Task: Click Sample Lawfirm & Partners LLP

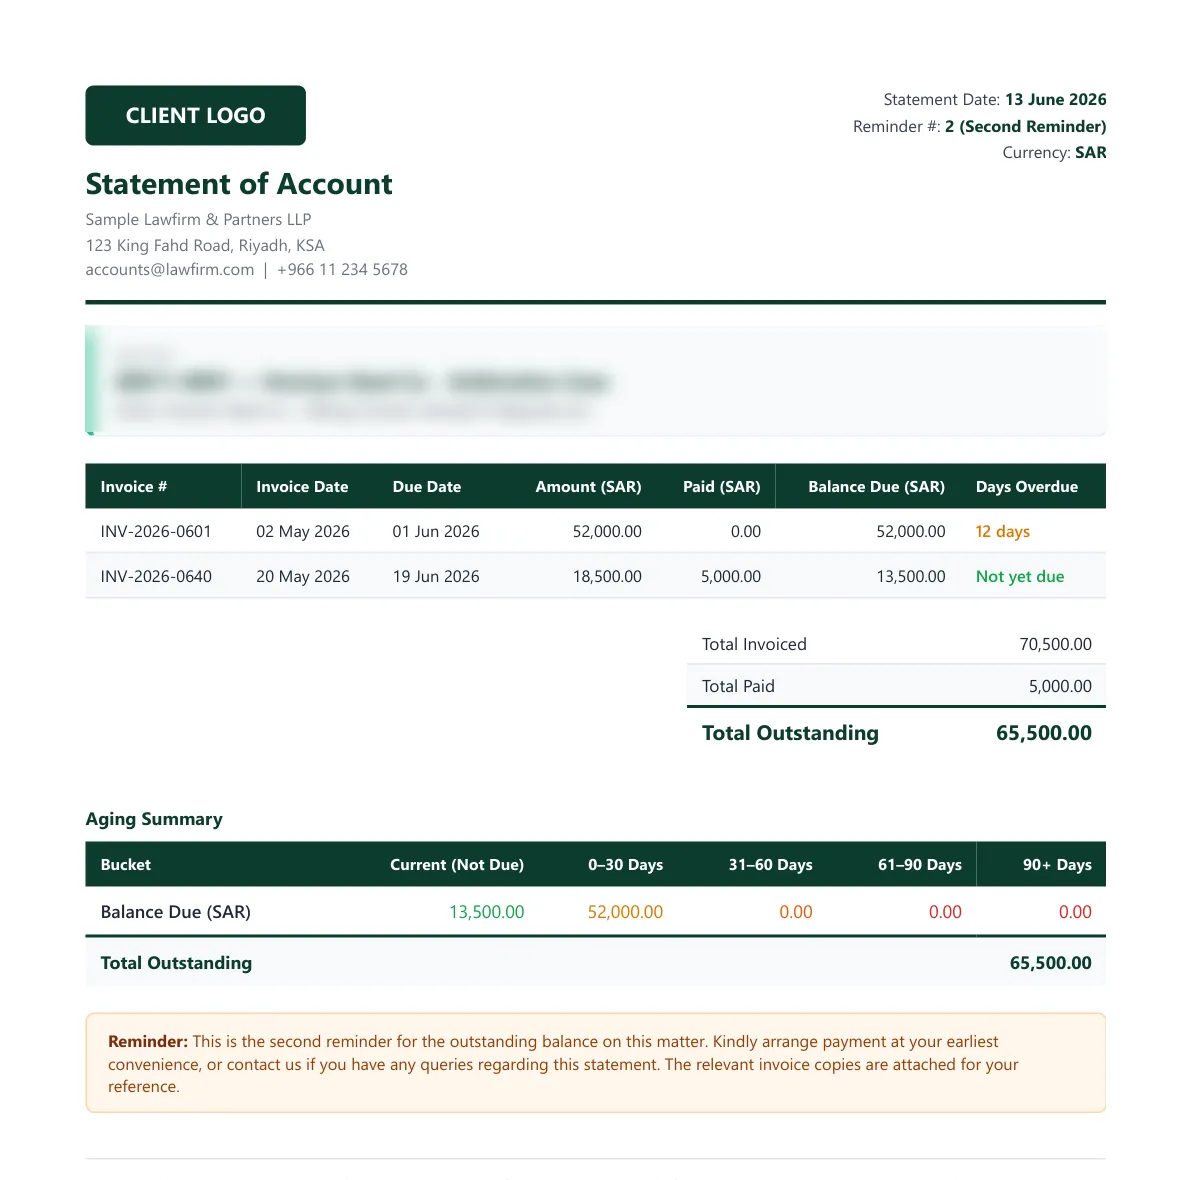Action: pos(198,219)
